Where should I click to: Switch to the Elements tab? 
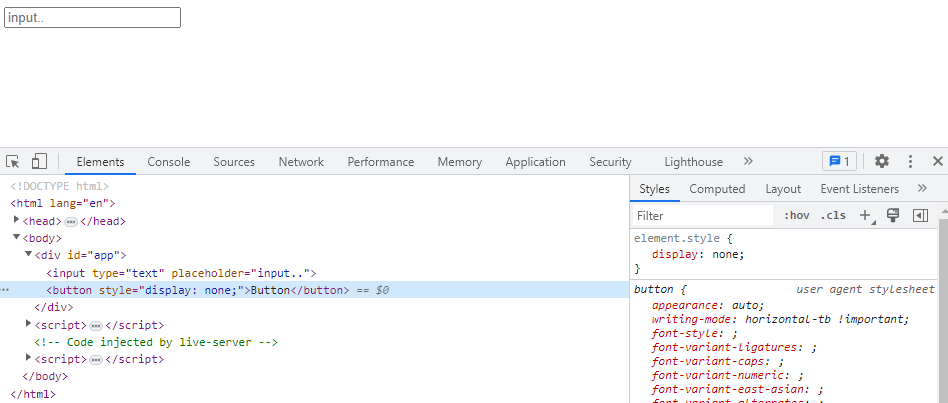(100, 162)
